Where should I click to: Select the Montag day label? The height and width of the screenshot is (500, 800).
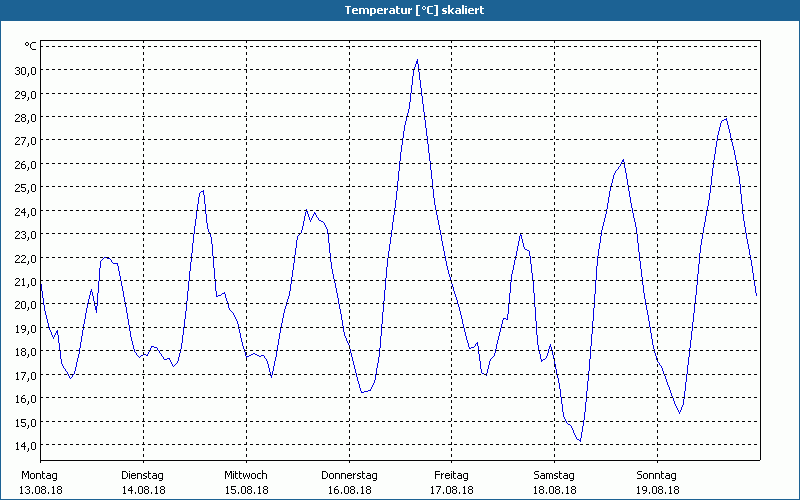tap(40, 475)
